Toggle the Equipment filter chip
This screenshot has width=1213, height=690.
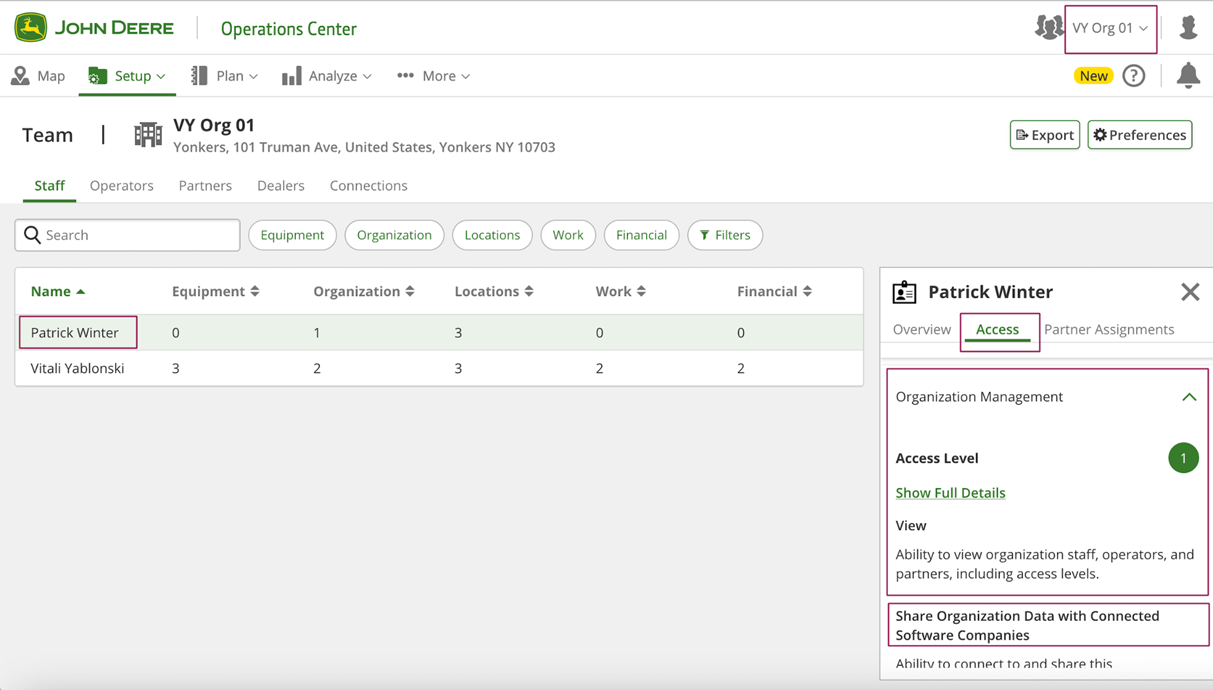click(292, 235)
